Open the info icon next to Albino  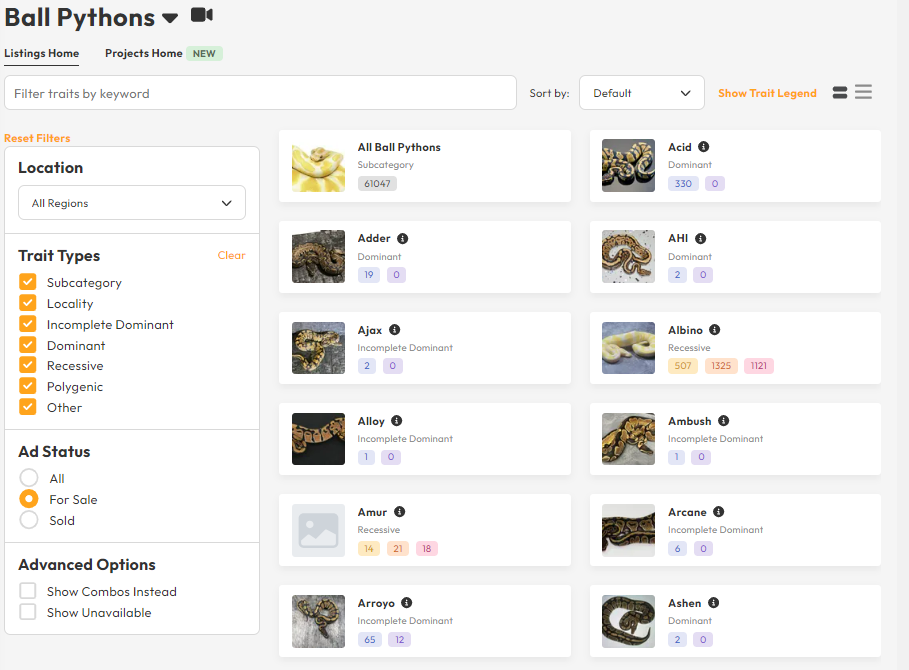(714, 330)
